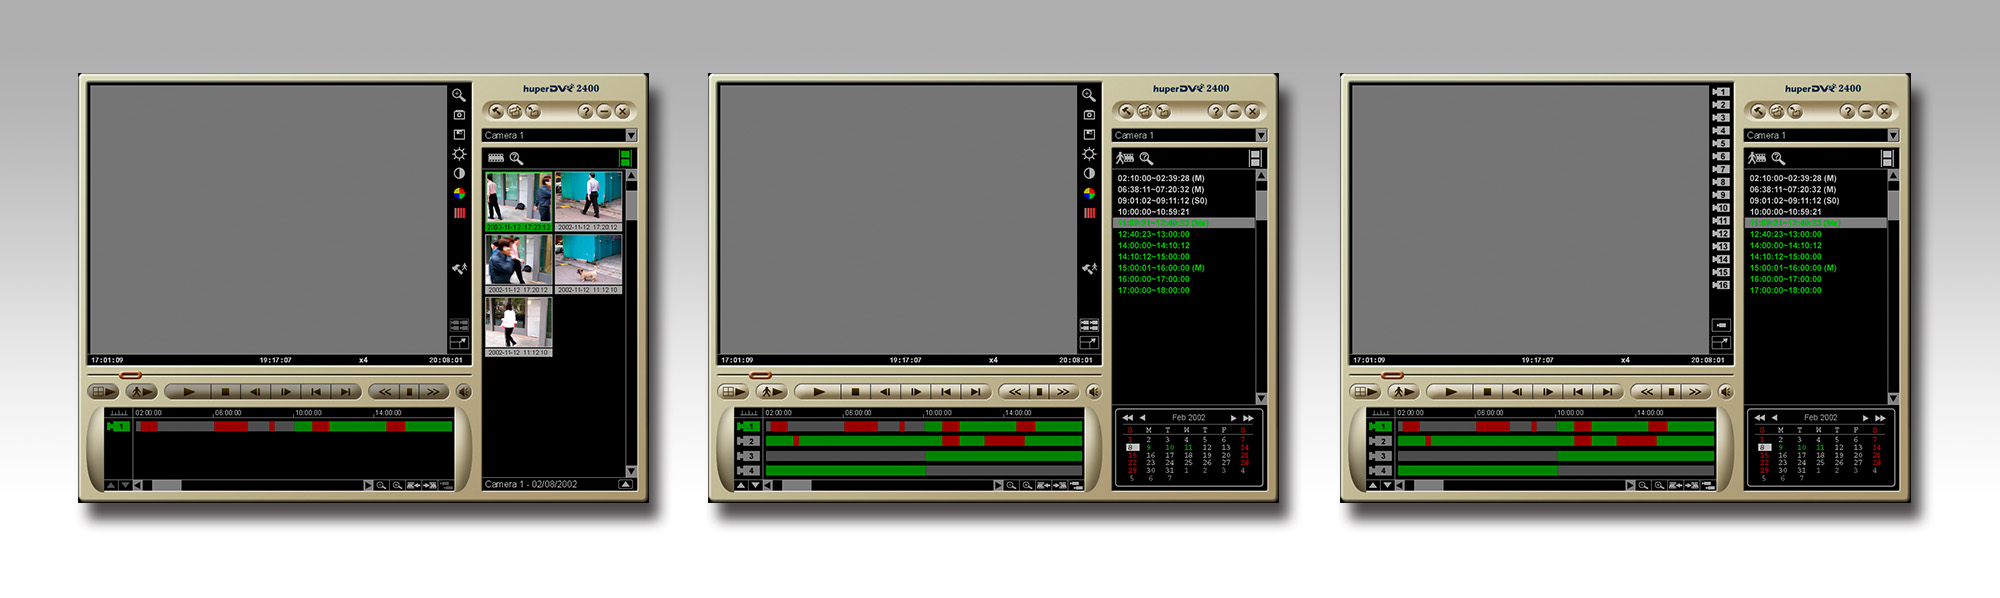
Task: Expand the Camera 1 - 02/08/2002 panel arrow
Action: coord(625,484)
